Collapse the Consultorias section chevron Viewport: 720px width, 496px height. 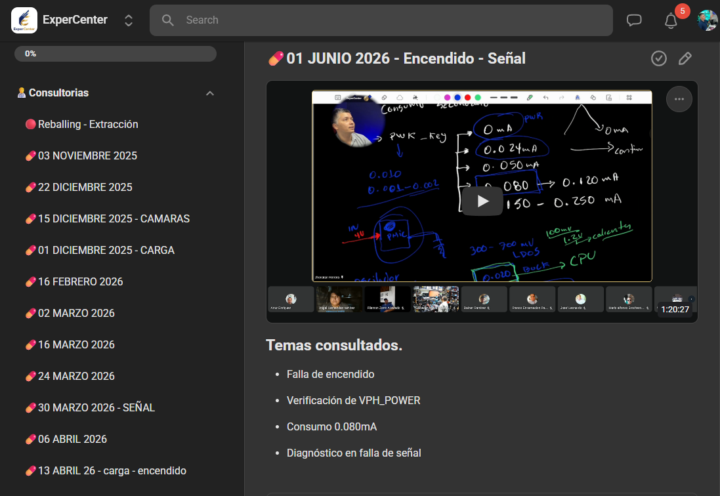[210, 93]
